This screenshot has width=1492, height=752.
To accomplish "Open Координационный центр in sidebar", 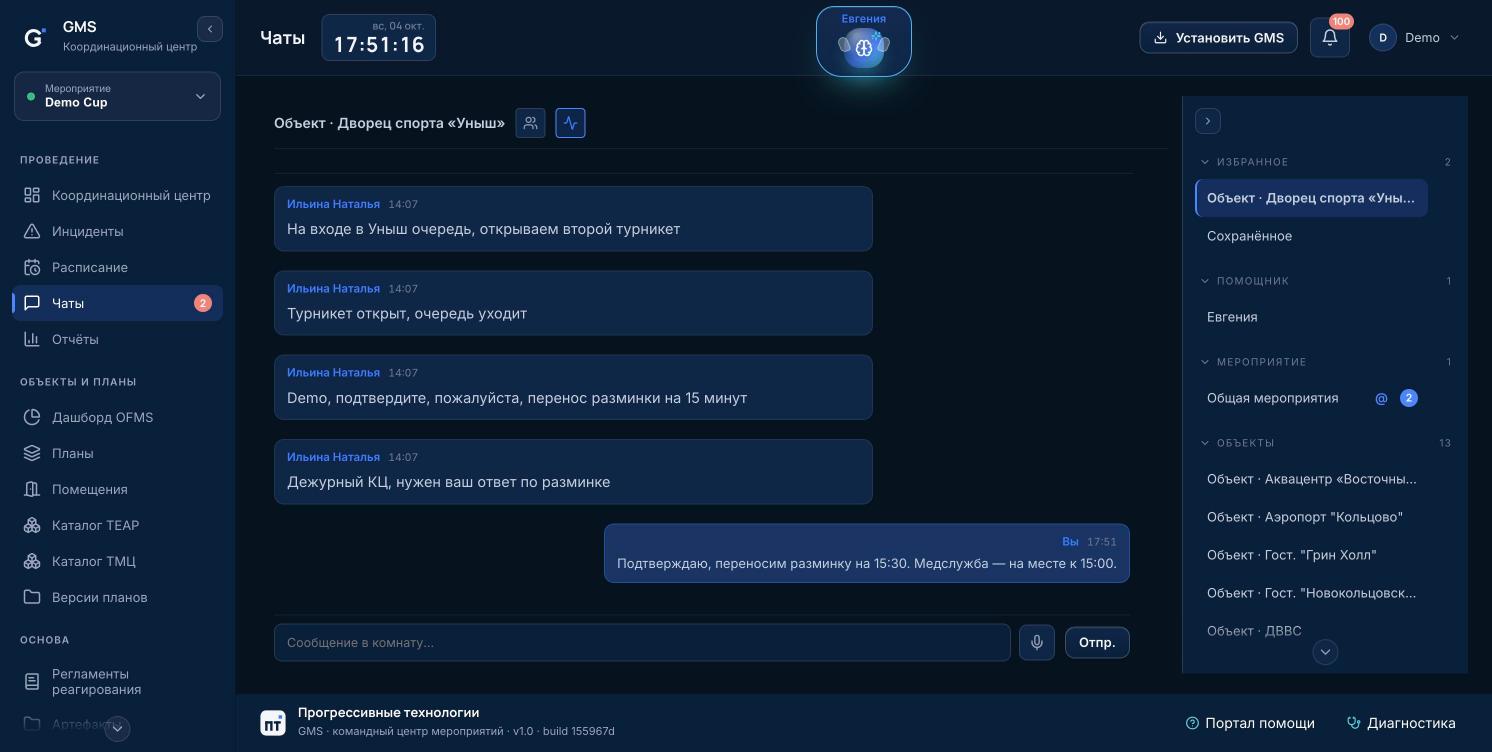I will 118,195.
